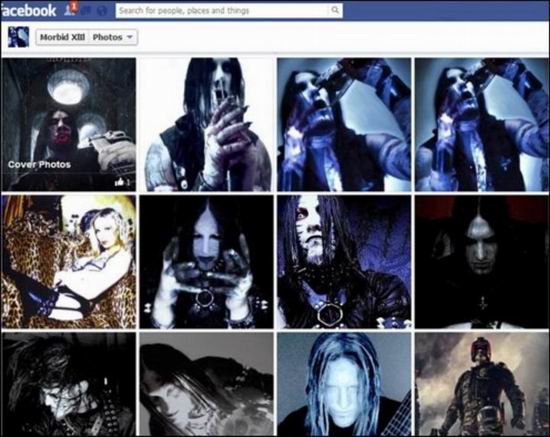Open photo of pale face holding hands up
Image resolution: width=550 pixels, height=437 pixels.
[206, 262]
